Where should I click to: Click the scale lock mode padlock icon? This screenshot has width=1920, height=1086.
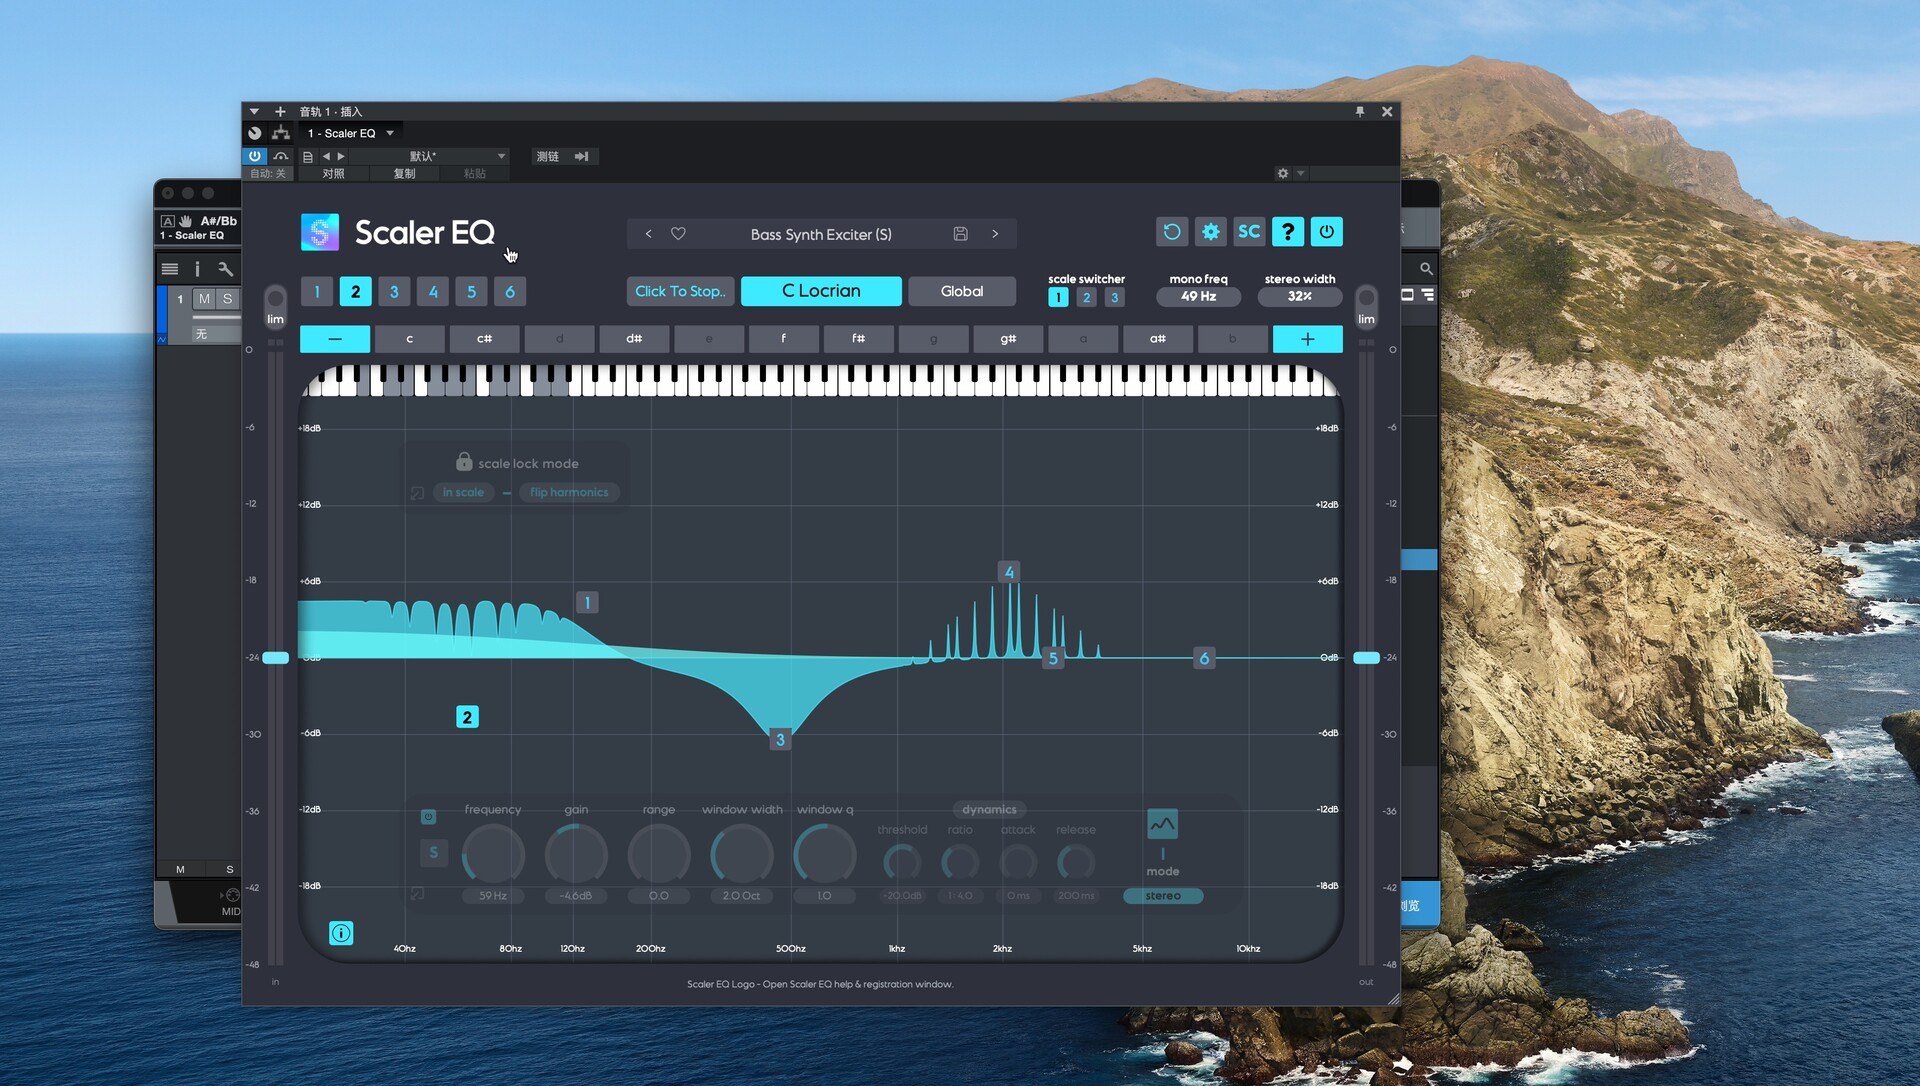click(x=464, y=461)
